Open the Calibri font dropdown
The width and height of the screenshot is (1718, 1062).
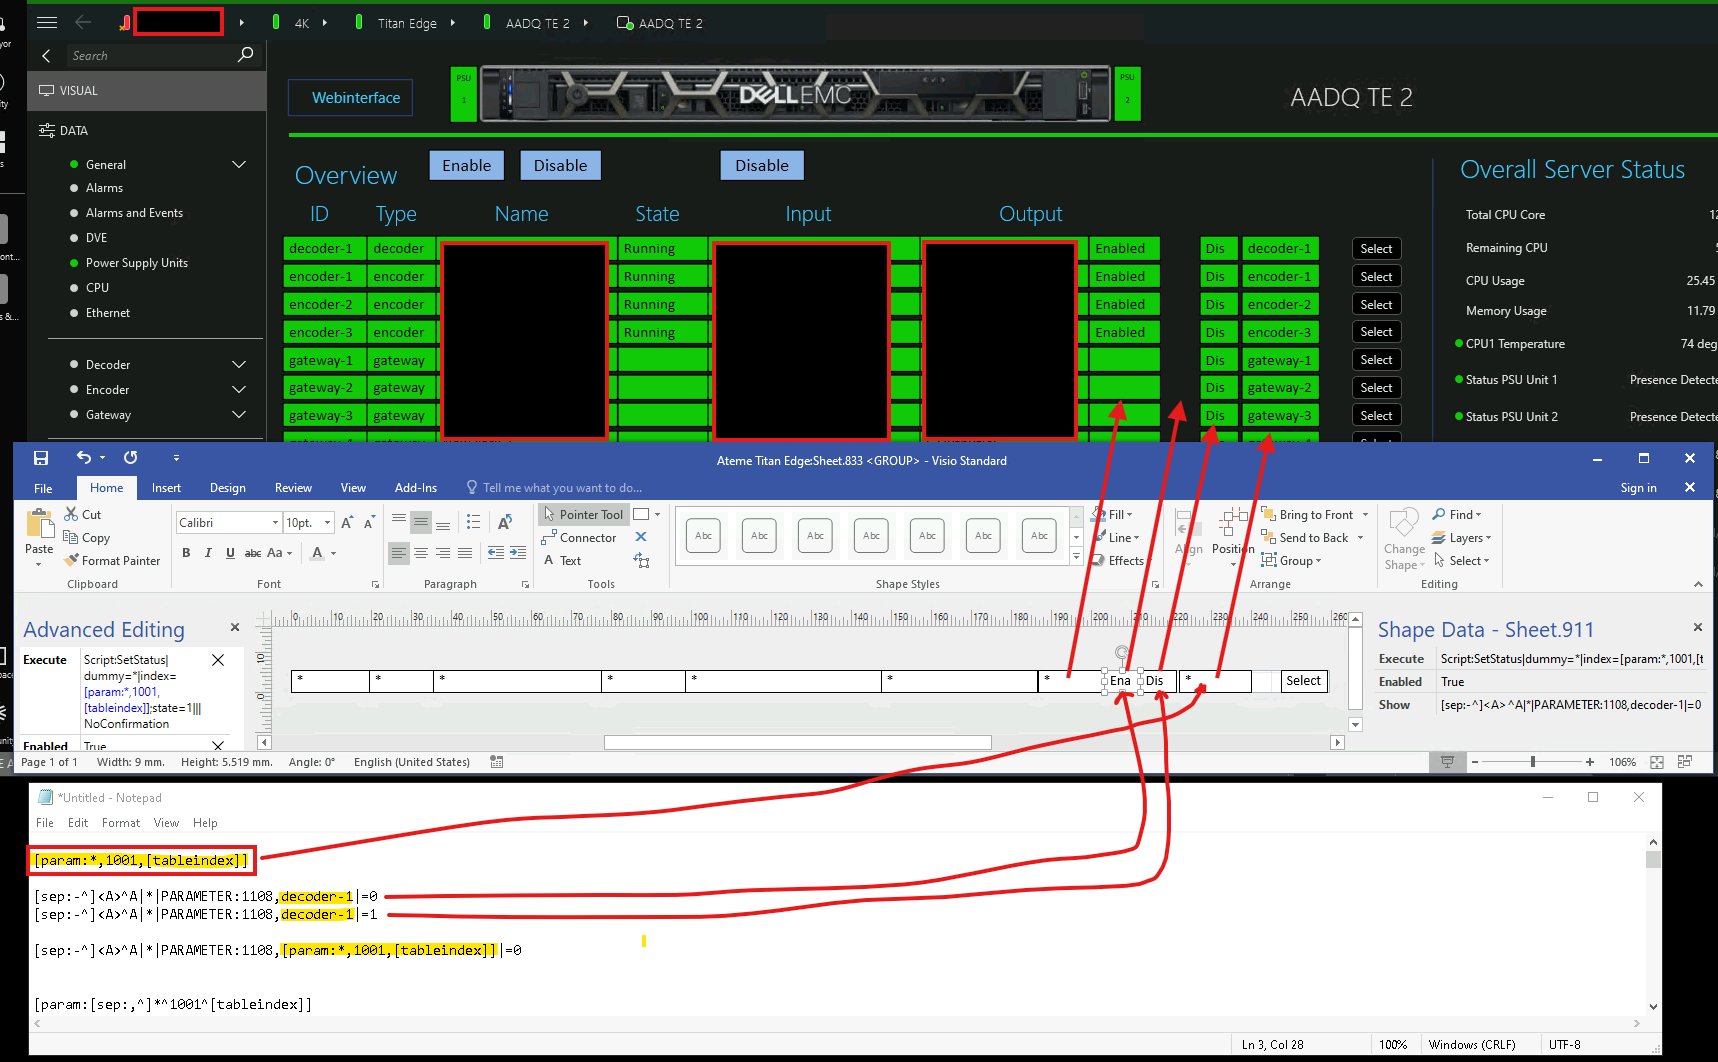click(x=275, y=523)
